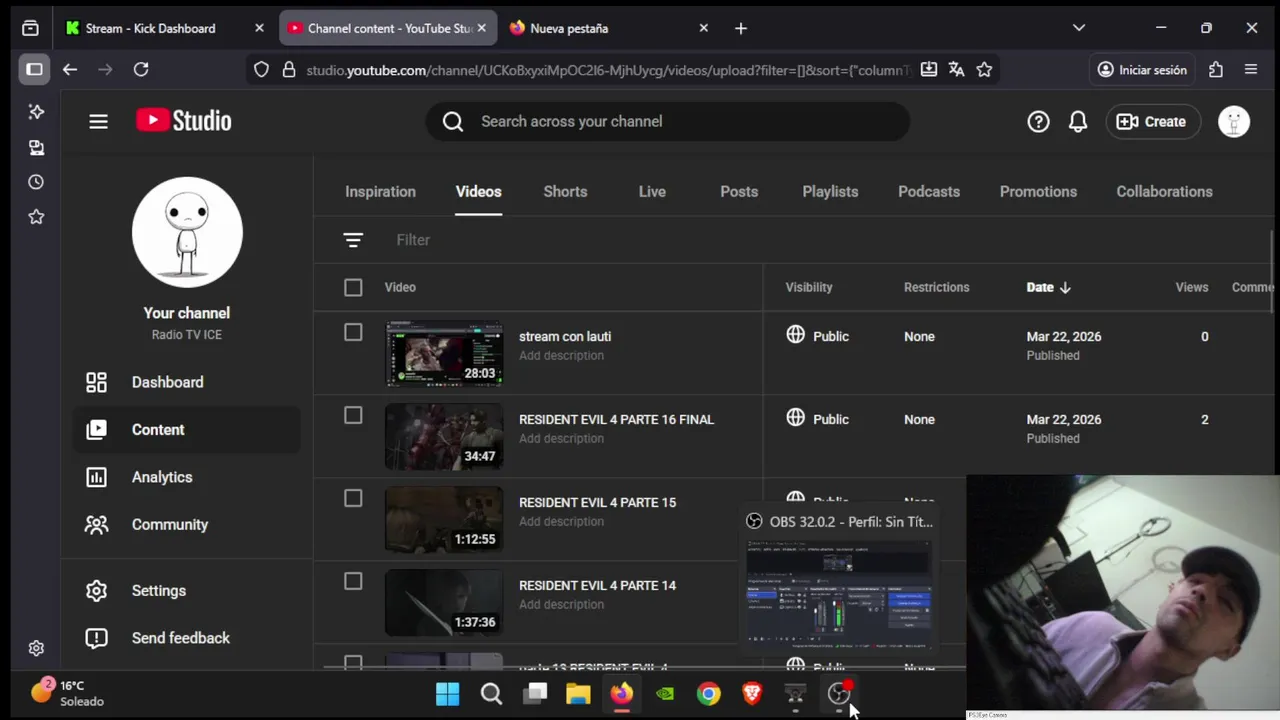Open the Analytics section
Viewport: 1280px width, 720px height.
pyautogui.click(x=187, y=477)
